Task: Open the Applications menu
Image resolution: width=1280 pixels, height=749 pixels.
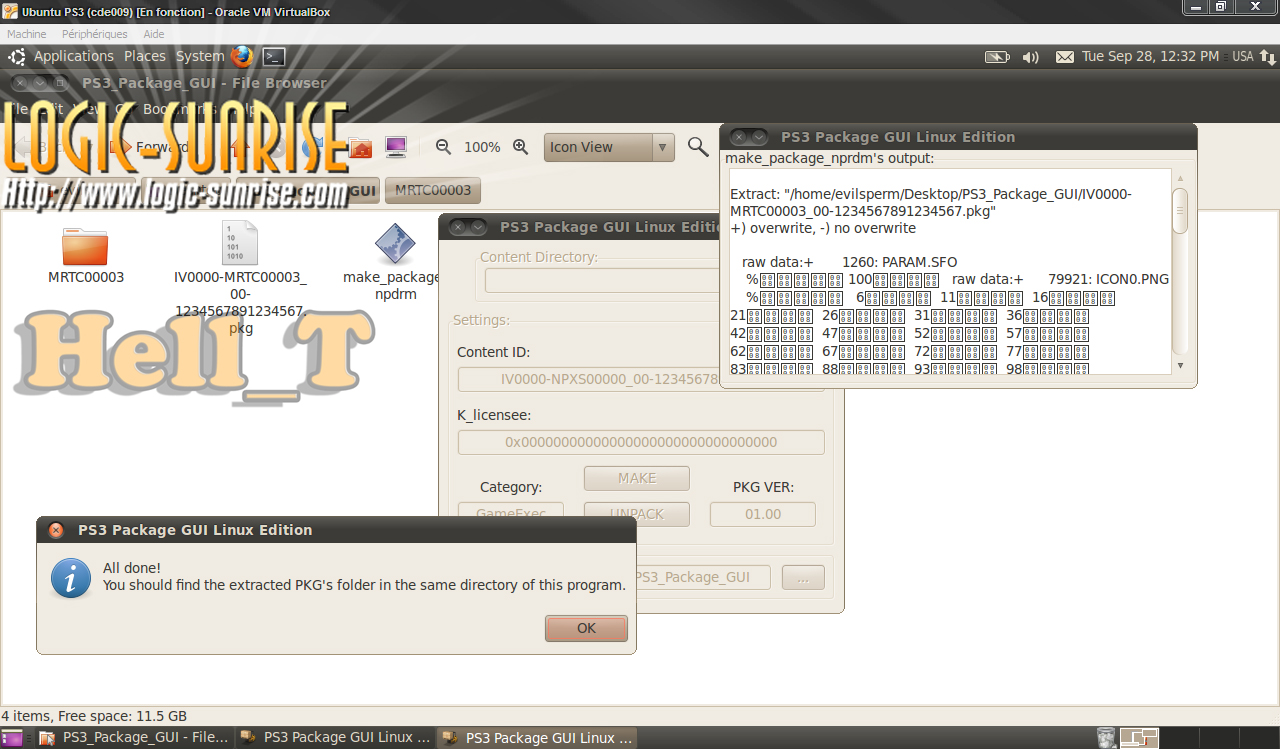Action: coord(74,57)
